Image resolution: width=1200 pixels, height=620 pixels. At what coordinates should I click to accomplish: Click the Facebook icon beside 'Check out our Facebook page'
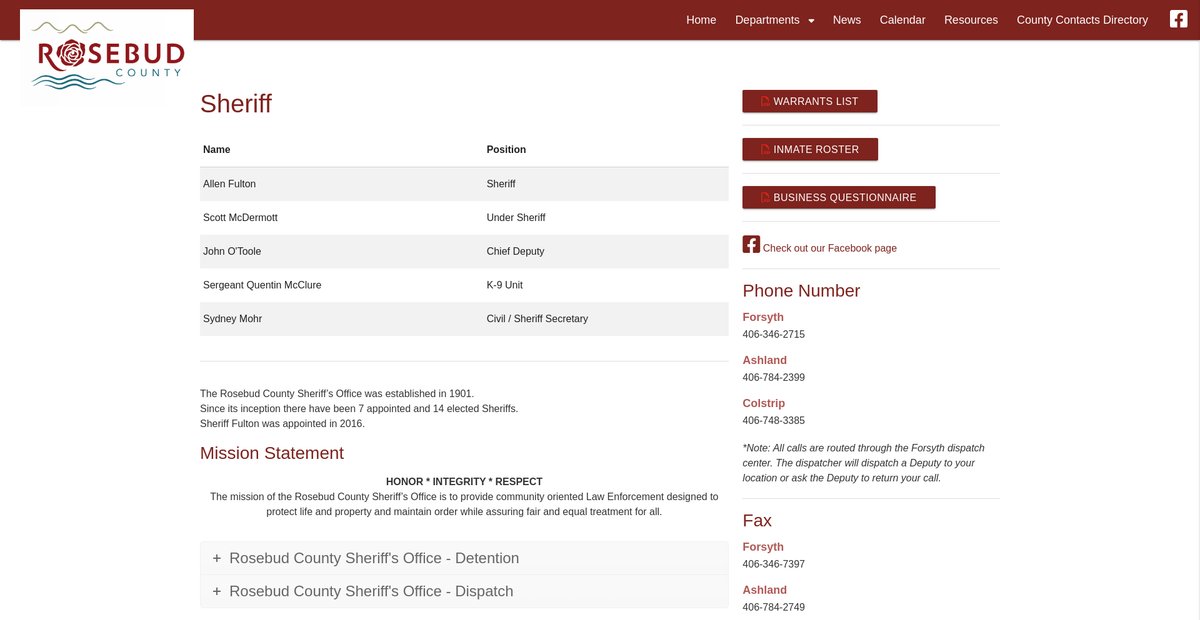click(x=751, y=244)
